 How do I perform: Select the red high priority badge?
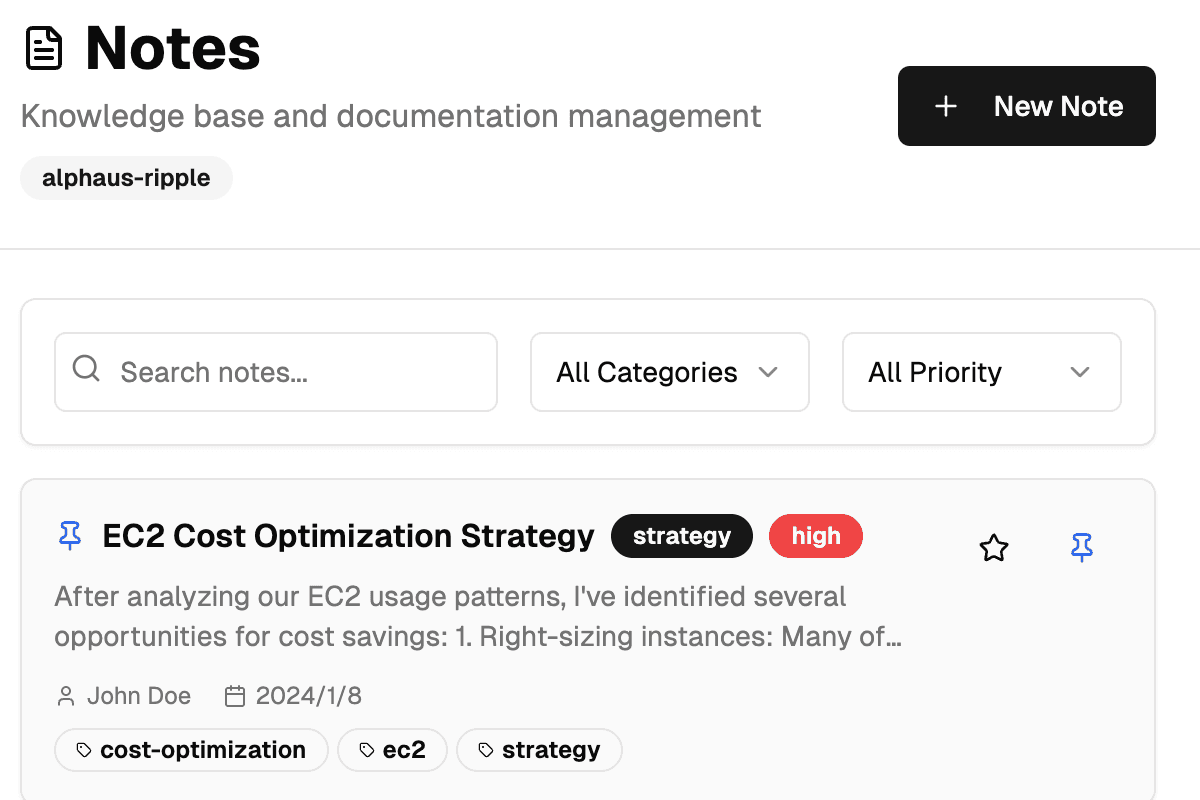coord(815,536)
